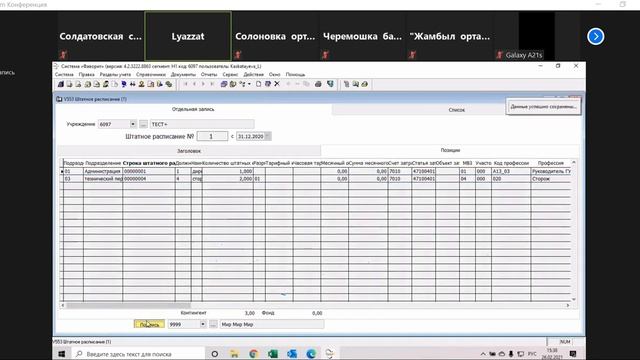Select Жамбыл орта participant tile
The image size is (640, 360).
click(450, 36)
